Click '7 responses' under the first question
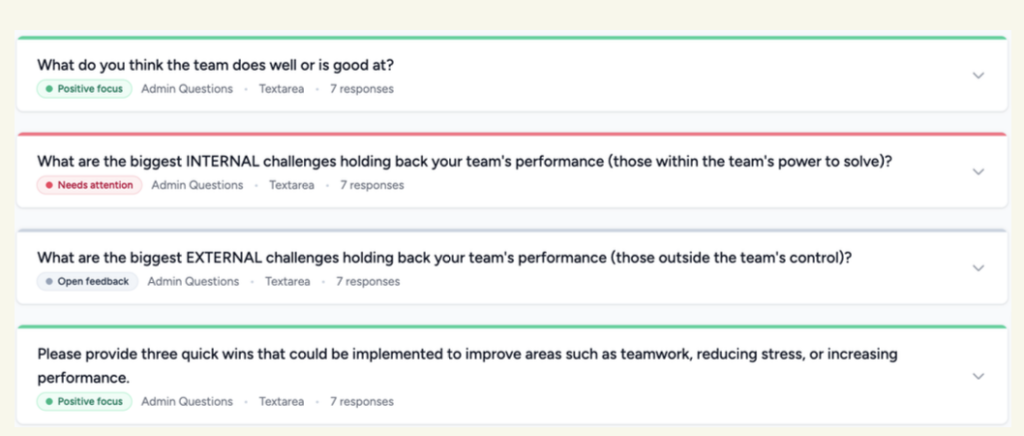 (361, 89)
